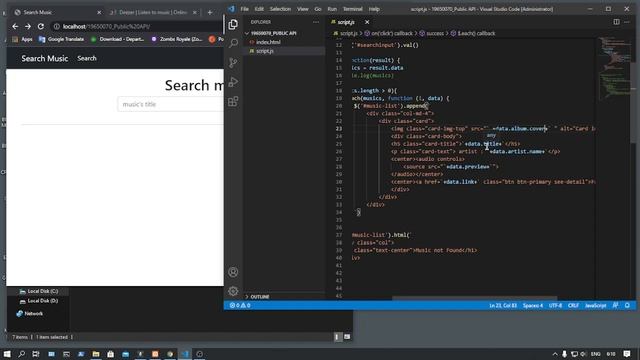Viewport: 640px width, 360px height.
Task: Open the Accounts icon in activity bar
Action: [x=233, y=272]
